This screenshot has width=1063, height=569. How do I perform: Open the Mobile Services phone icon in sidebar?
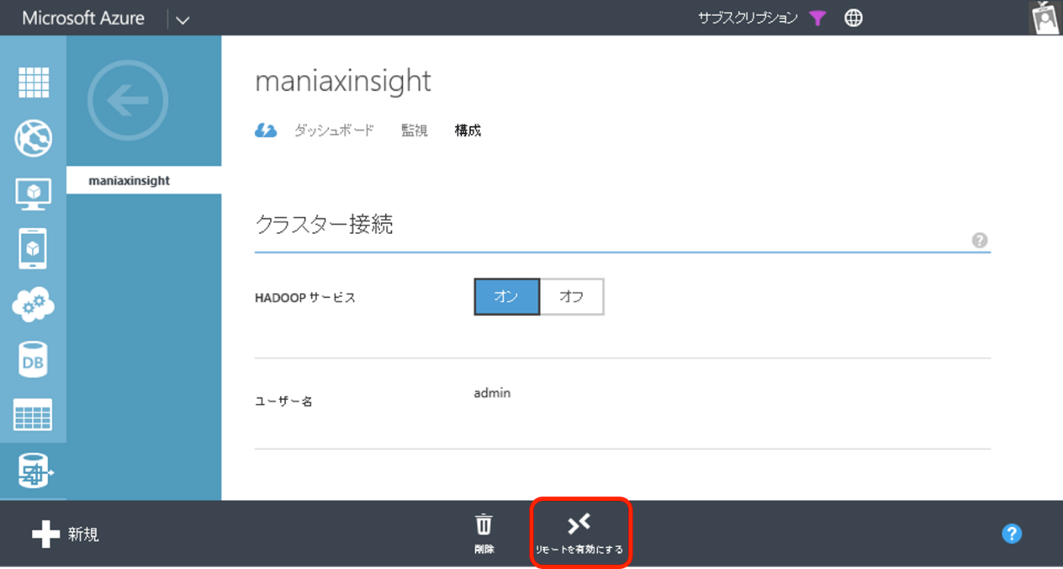click(33, 249)
